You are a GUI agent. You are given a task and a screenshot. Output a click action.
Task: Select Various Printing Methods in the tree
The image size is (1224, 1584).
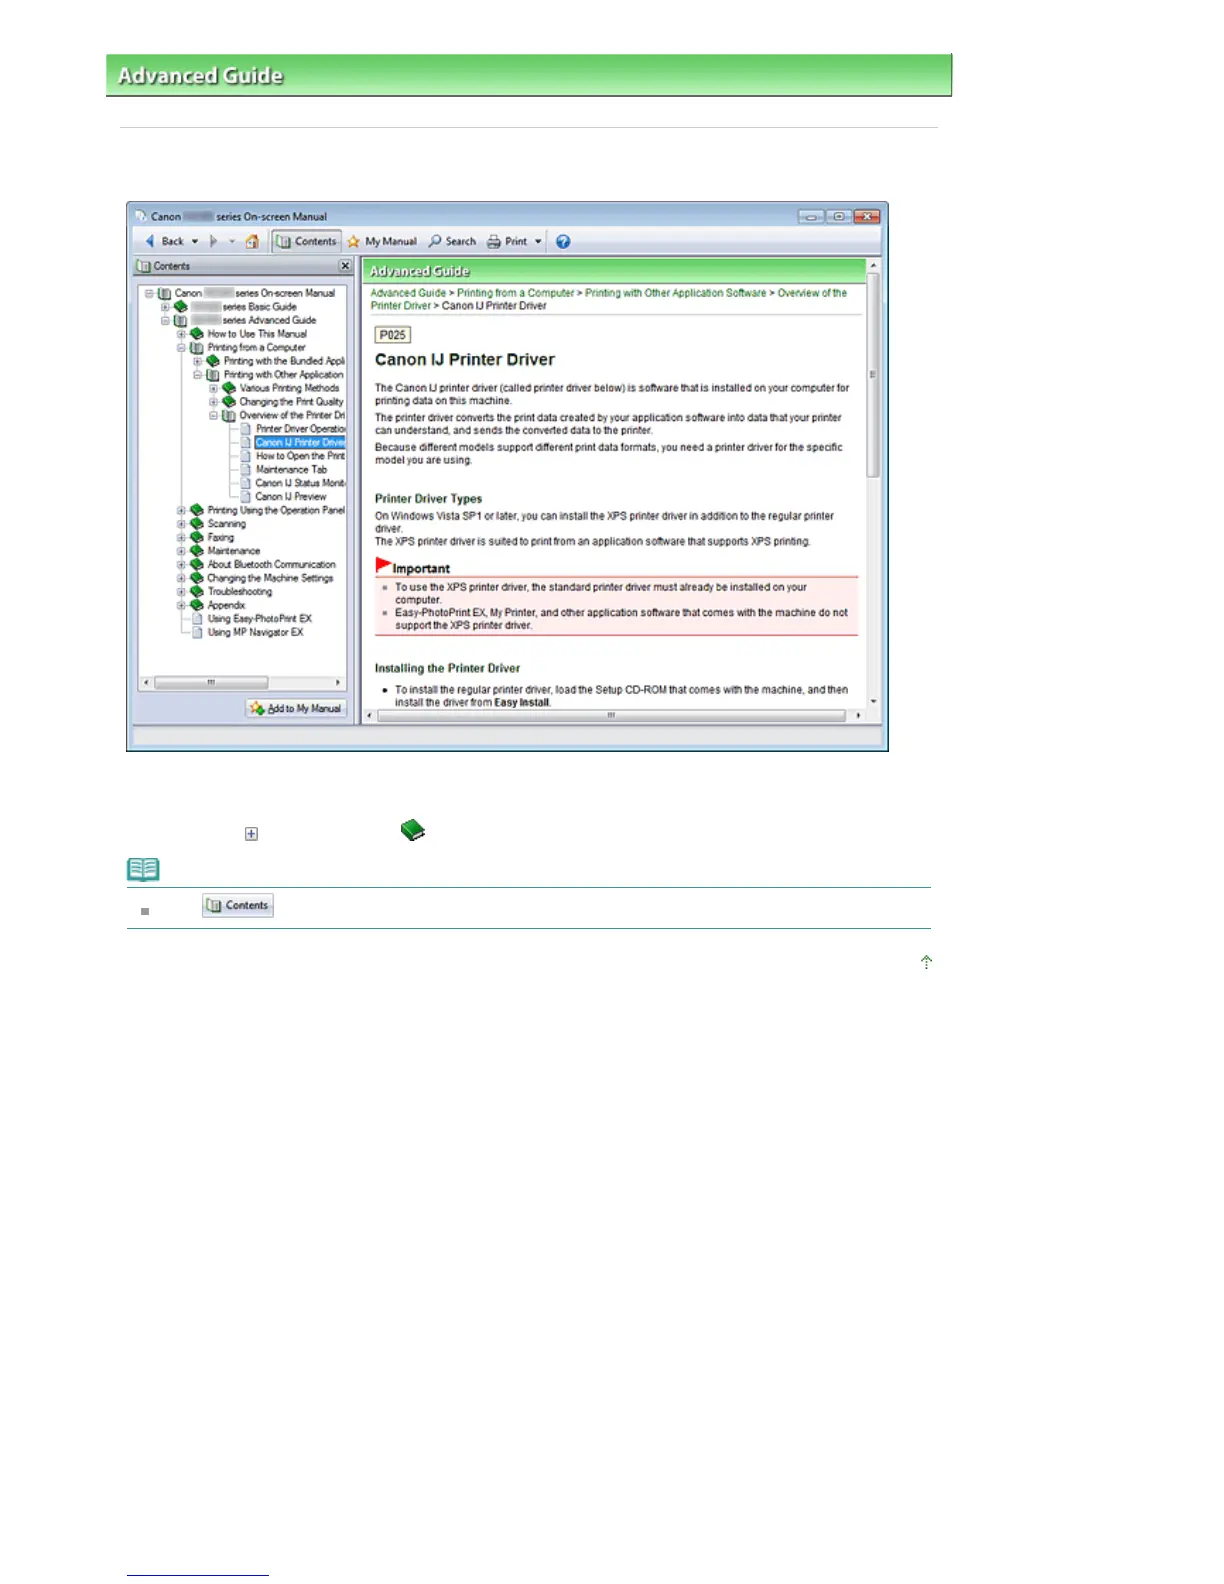pos(289,388)
